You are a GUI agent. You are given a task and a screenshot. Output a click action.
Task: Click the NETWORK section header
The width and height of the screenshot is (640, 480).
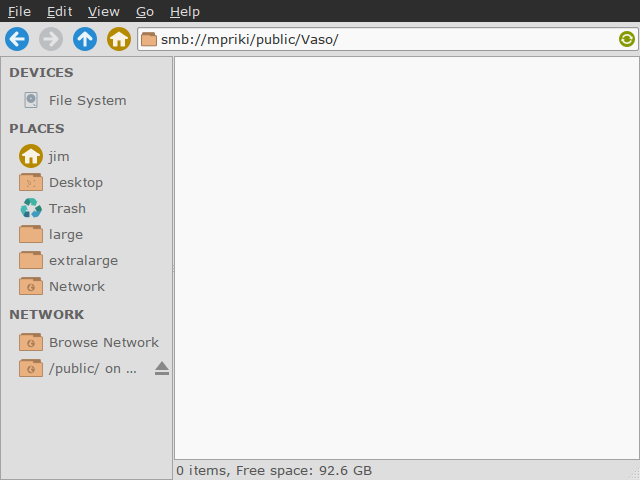[x=47, y=314]
